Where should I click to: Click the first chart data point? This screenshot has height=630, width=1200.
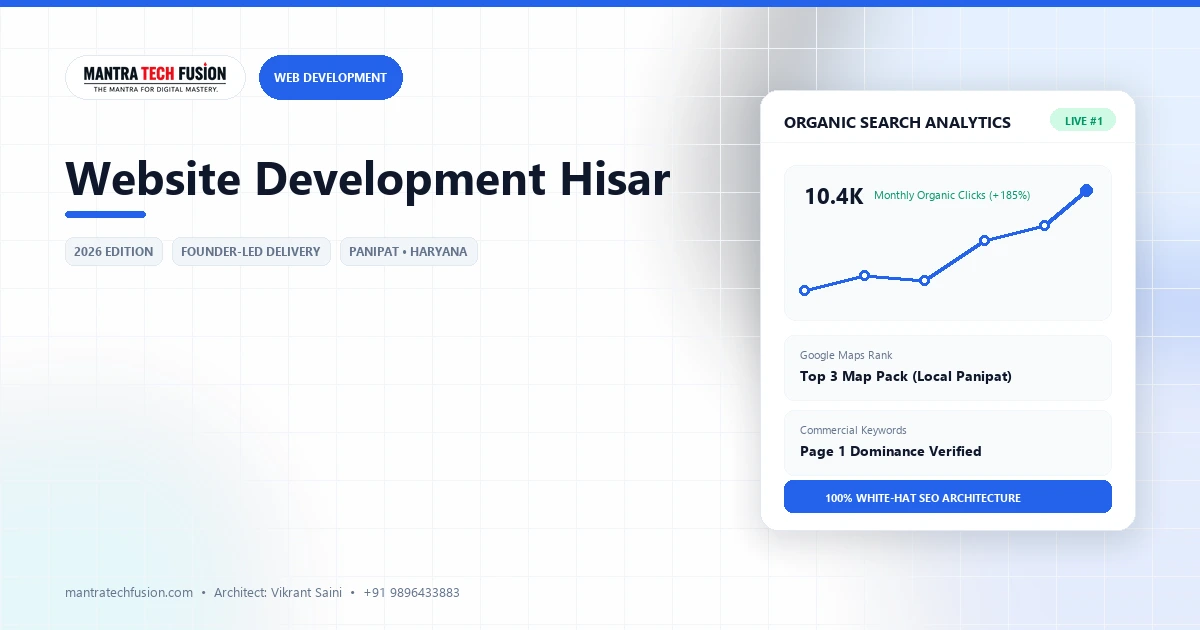pos(804,291)
